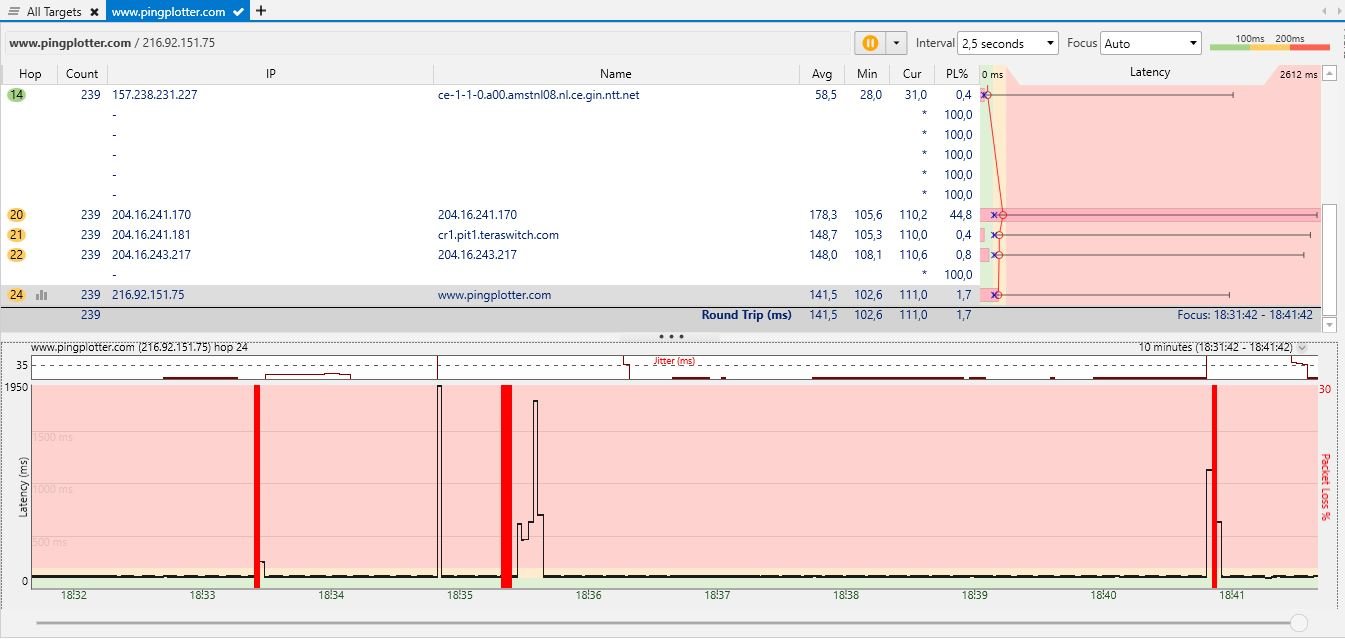The height and width of the screenshot is (639, 1345).
Task: Select the hop 24 orange badge
Action: point(16,295)
